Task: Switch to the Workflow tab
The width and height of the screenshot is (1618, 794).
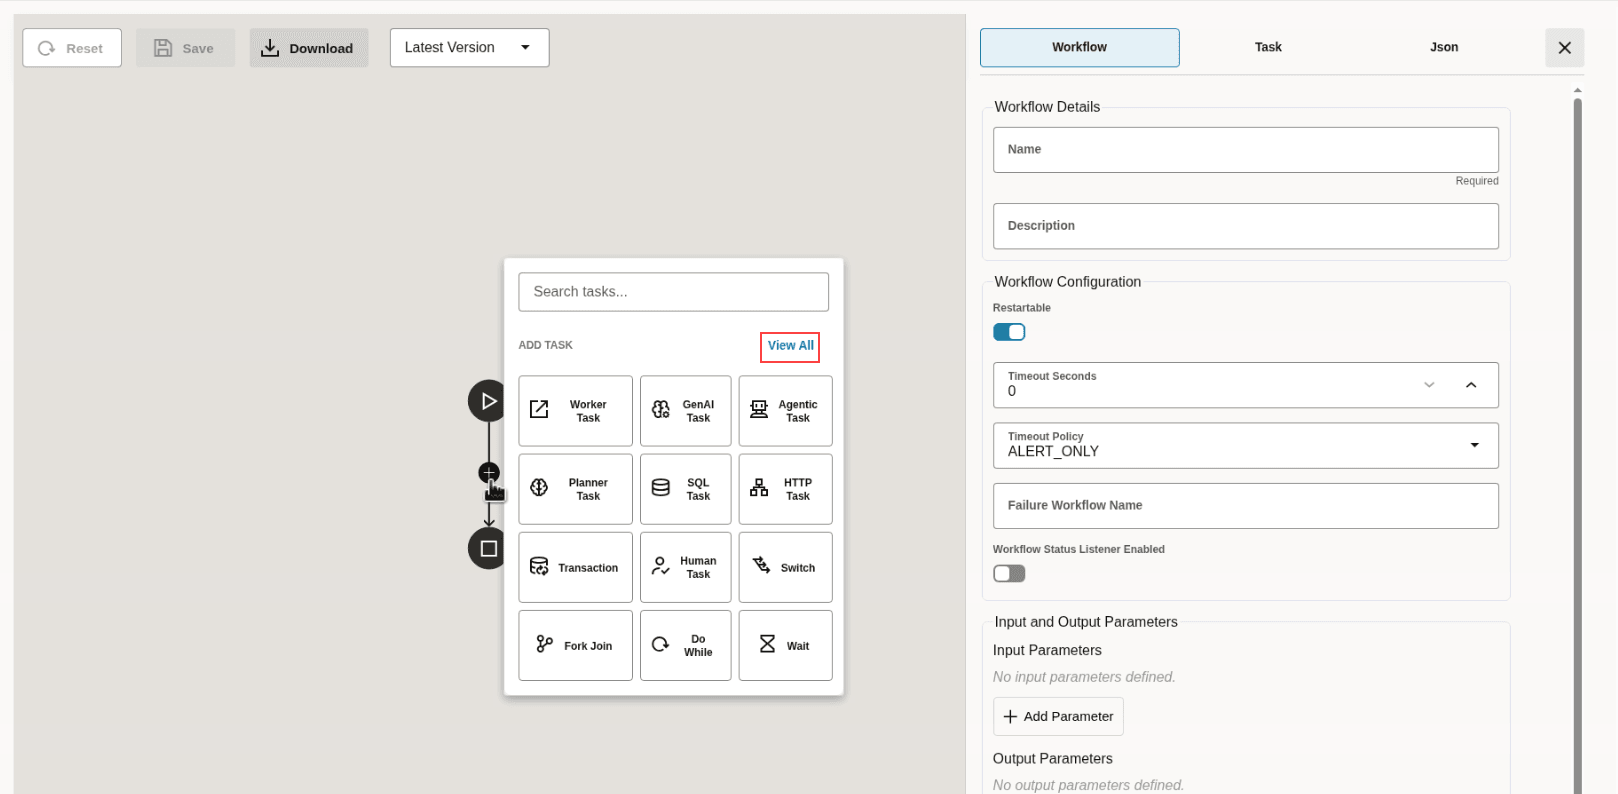Action: [1079, 47]
